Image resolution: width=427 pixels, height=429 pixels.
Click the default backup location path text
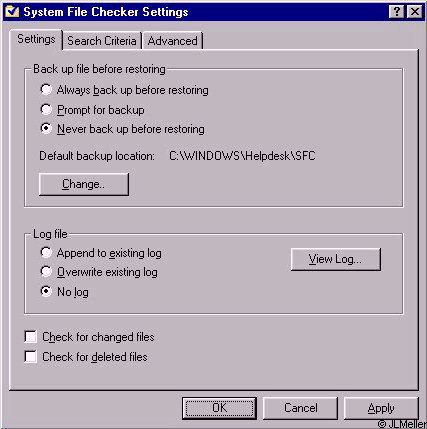(242, 156)
